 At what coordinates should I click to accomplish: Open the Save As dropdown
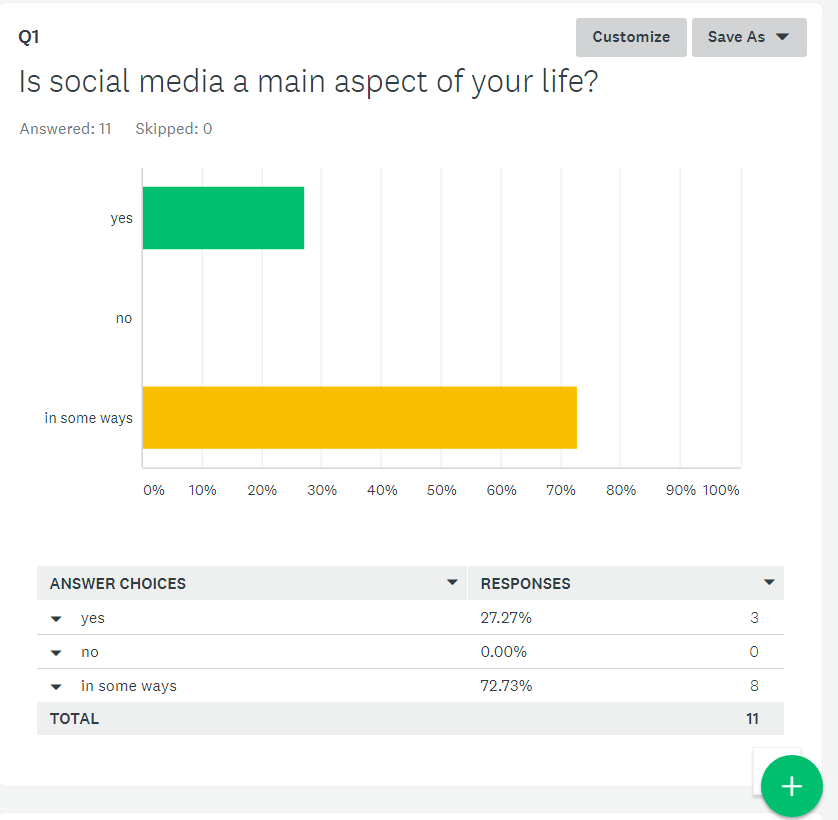(748, 37)
